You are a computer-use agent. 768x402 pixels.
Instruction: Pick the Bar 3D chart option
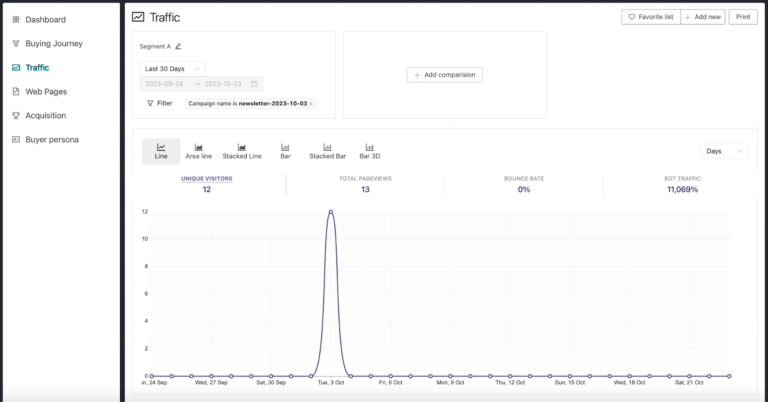coord(370,151)
